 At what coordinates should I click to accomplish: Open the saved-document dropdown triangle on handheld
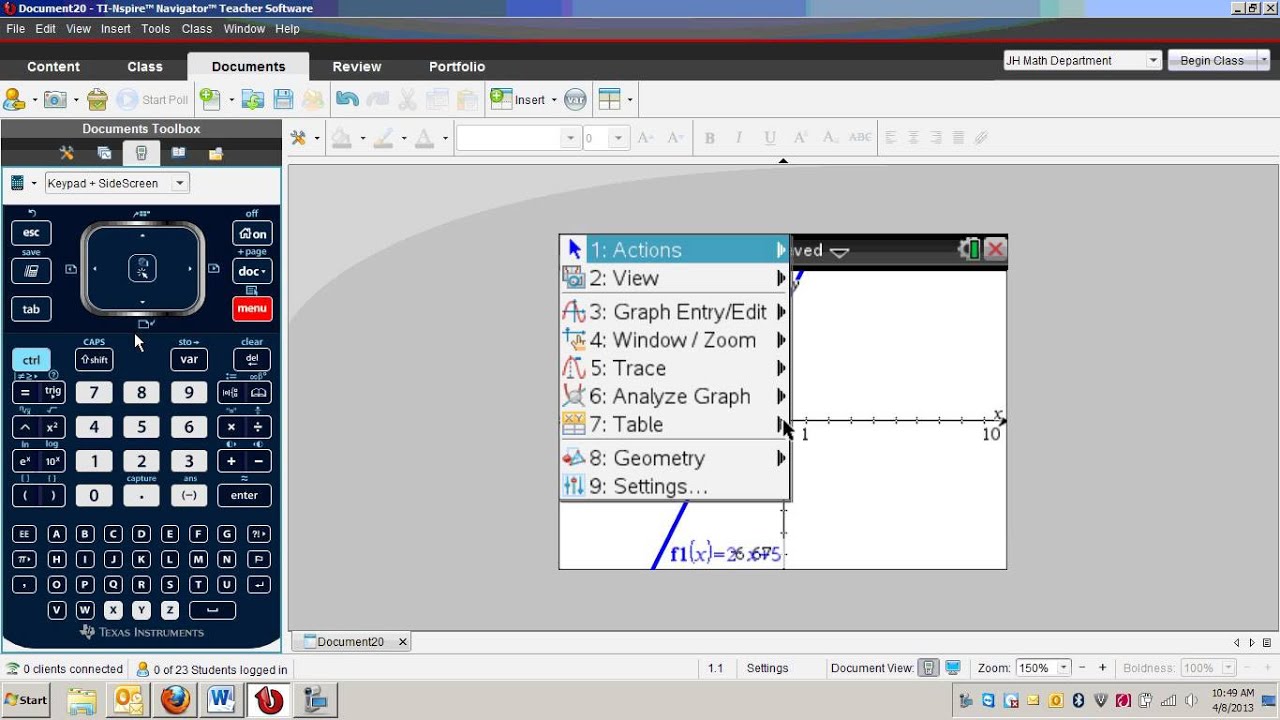click(839, 252)
